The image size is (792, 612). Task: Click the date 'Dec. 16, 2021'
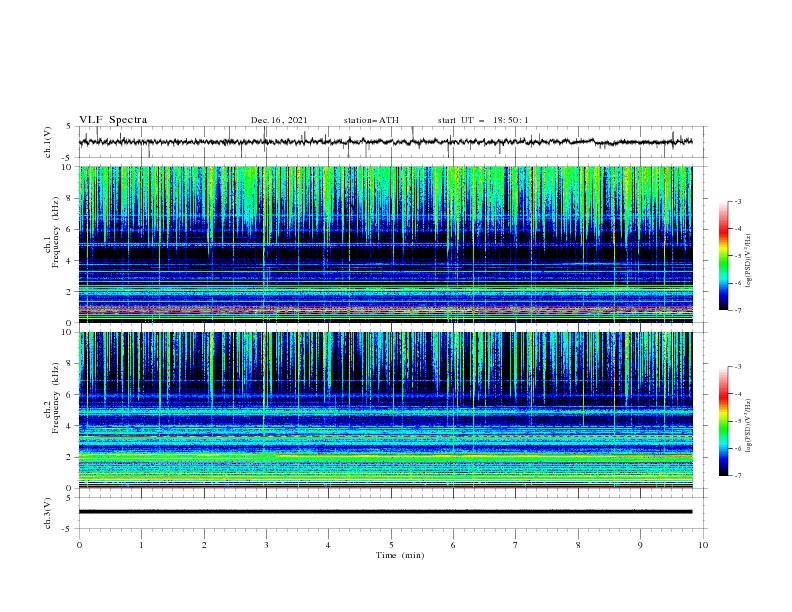tap(279, 120)
